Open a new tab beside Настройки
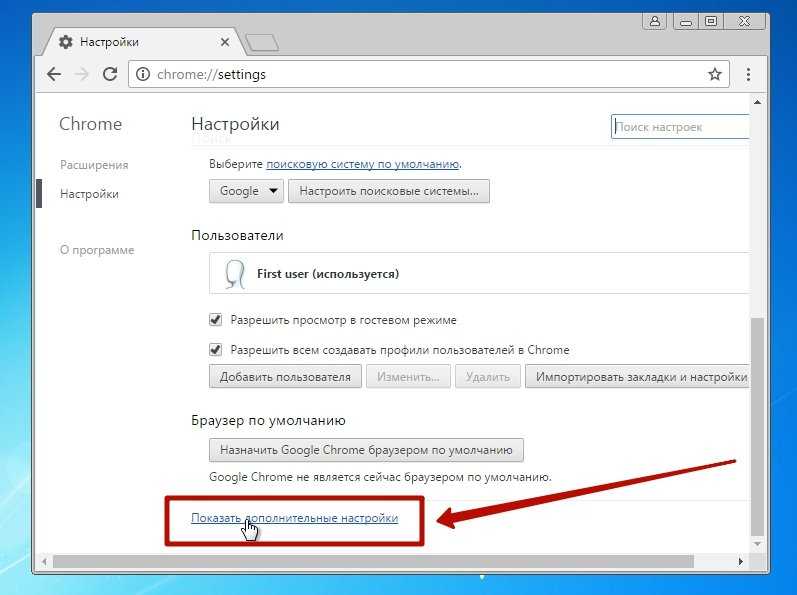797x595 pixels. point(262,43)
